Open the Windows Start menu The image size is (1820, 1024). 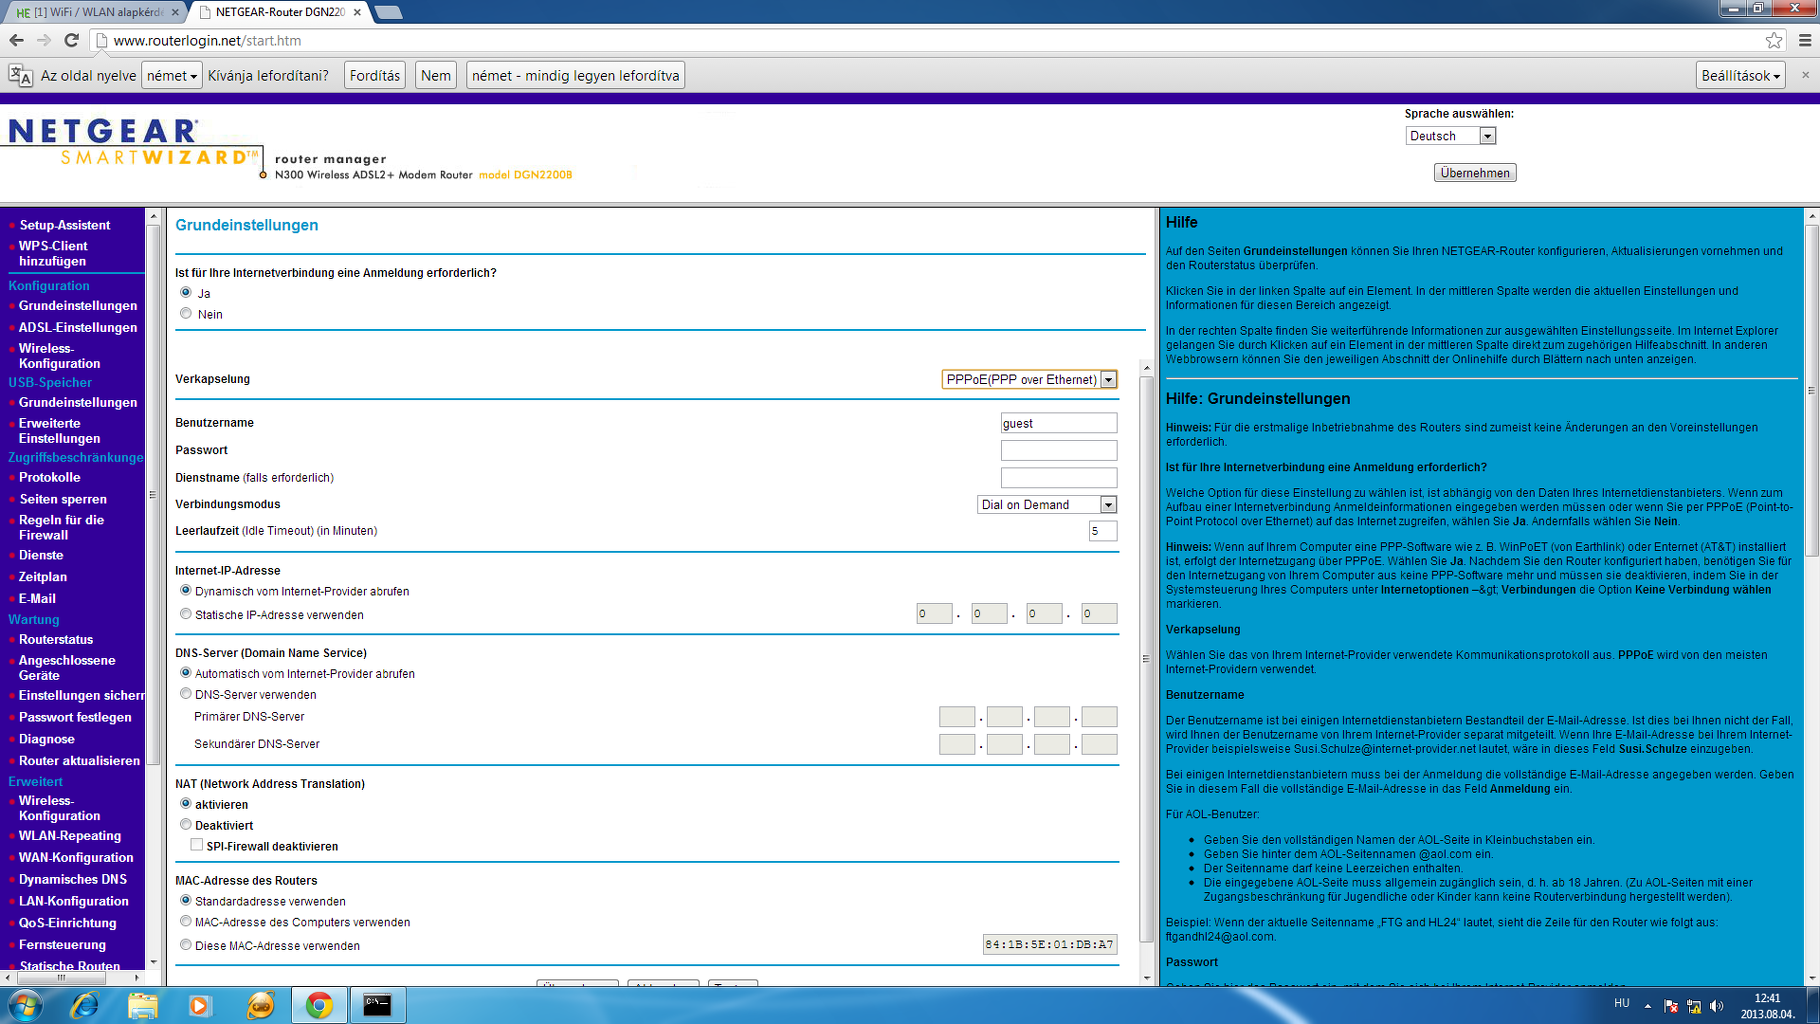point(24,1005)
